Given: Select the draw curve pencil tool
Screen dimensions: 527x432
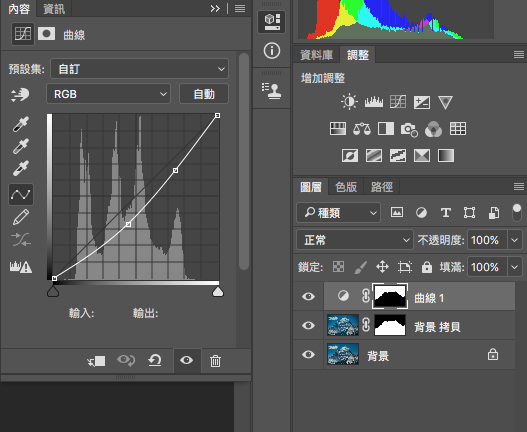Looking at the screenshot, I should (x=21, y=217).
